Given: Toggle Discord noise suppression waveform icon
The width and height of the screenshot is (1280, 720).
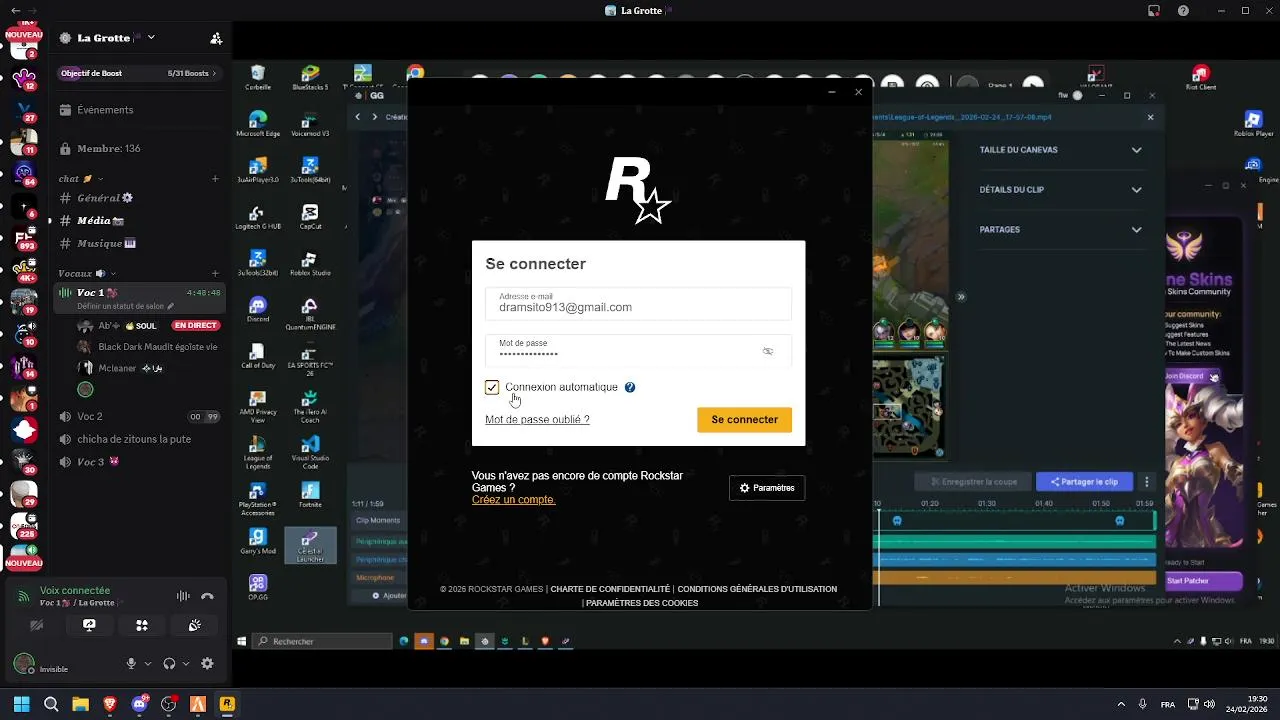Looking at the screenshot, I should [183, 596].
